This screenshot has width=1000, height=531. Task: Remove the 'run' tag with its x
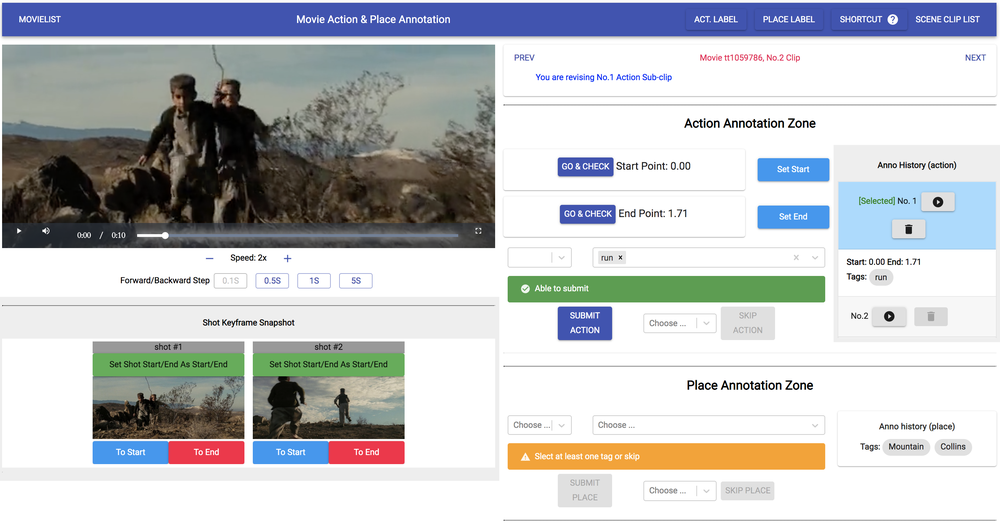(620, 258)
